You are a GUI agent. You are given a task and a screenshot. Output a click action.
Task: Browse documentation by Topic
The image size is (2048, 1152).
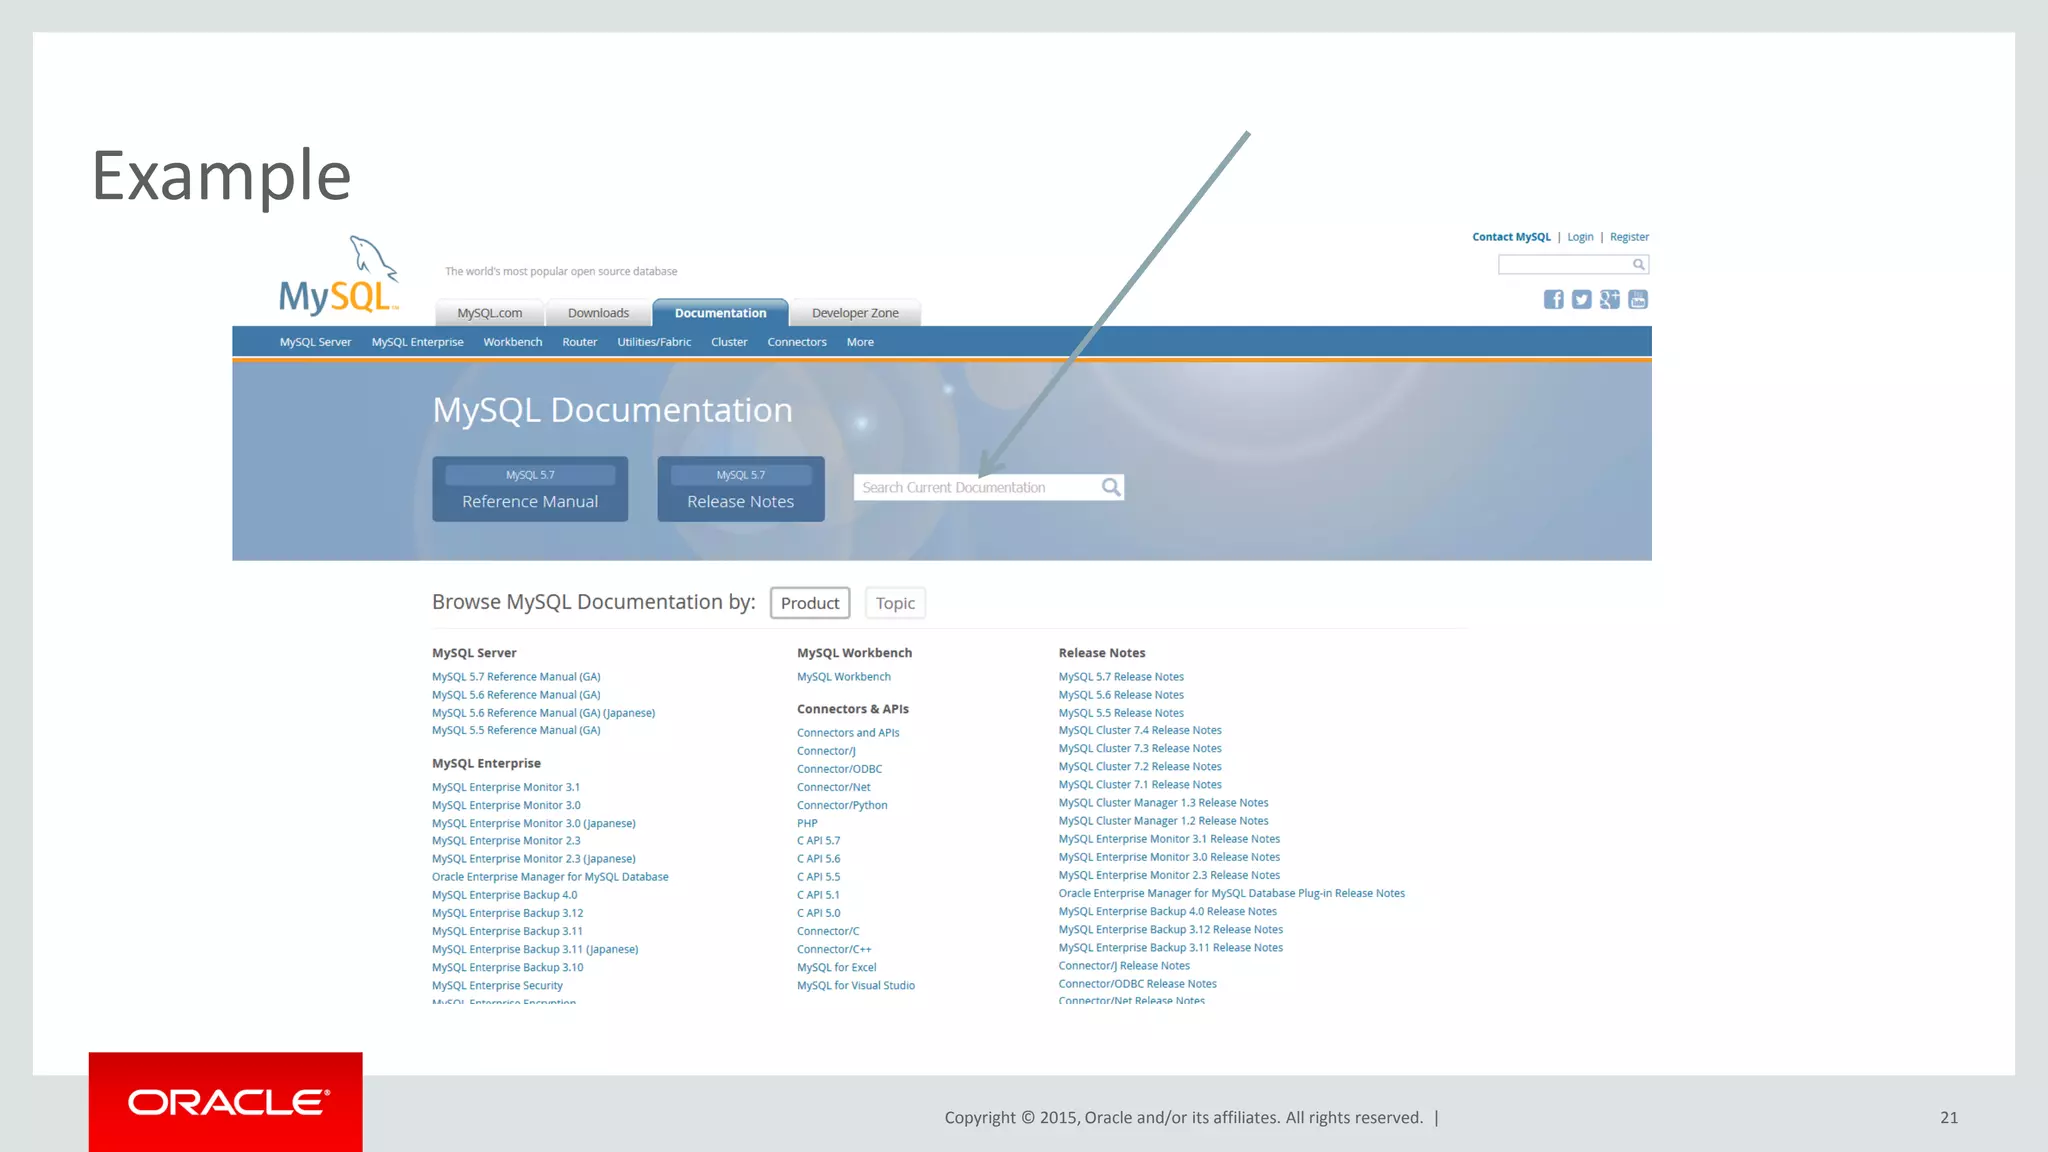tap(895, 603)
